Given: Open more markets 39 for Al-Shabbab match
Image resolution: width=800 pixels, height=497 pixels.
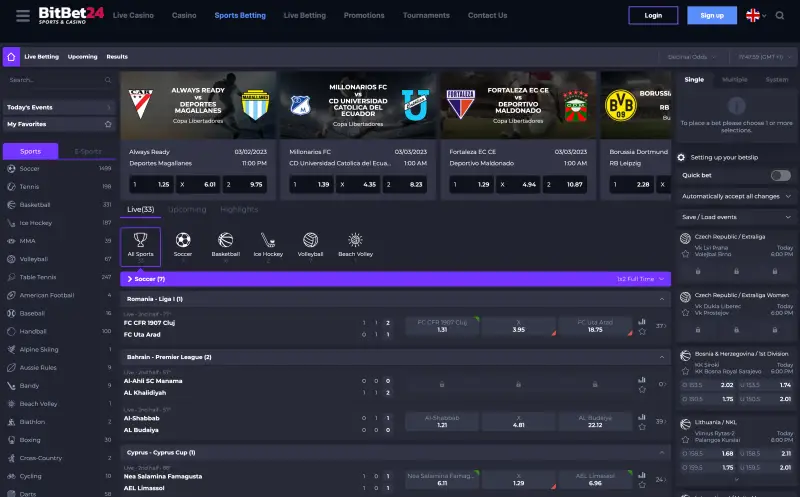Looking at the screenshot, I should 661,421.
